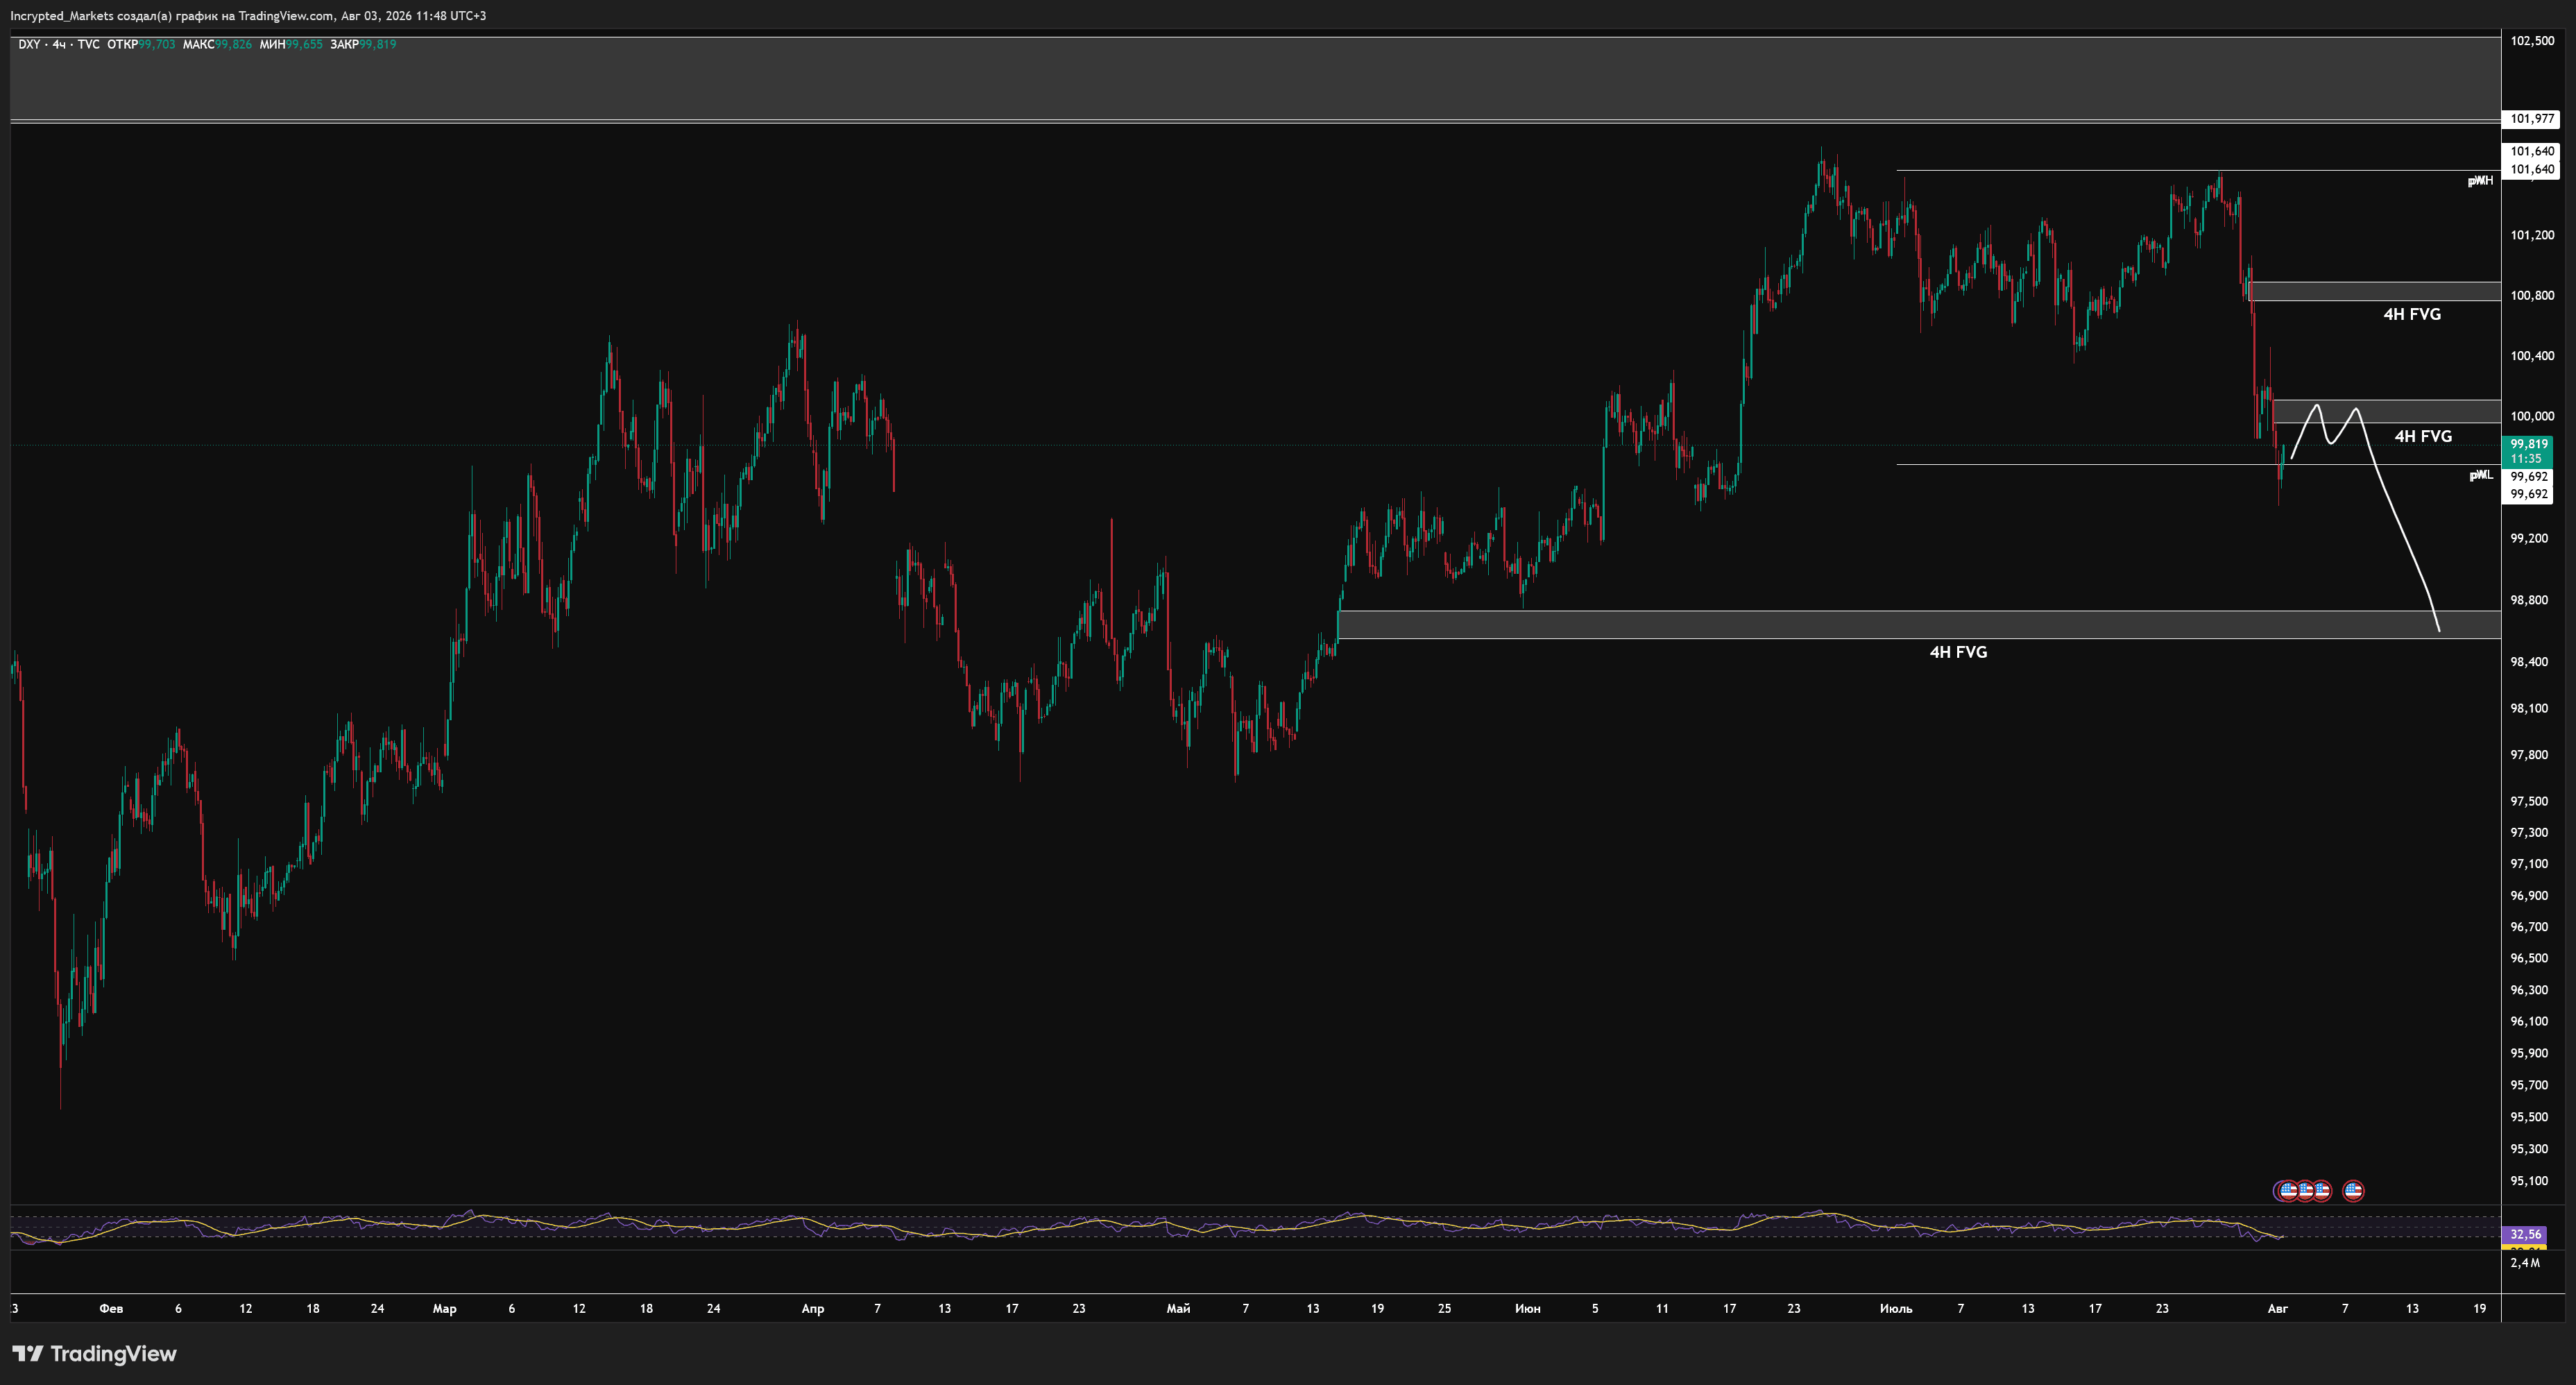The image size is (2576, 1385).
Task: Select the top 4H FVG text label
Action: pos(2412,314)
